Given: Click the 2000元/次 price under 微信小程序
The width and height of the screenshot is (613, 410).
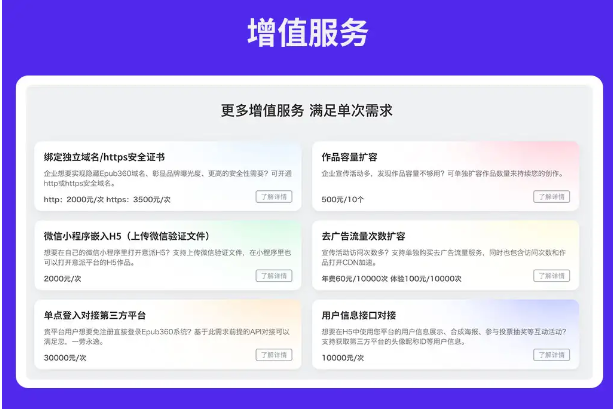Looking at the screenshot, I should [x=63, y=278].
